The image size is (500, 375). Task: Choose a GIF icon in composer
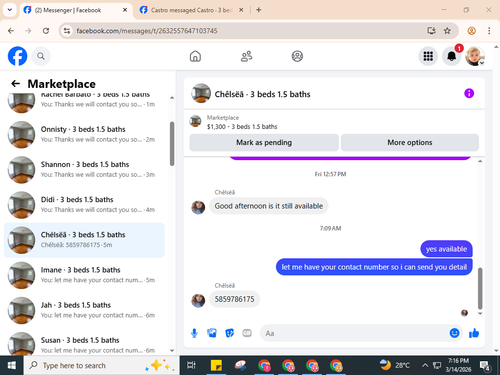(247, 333)
